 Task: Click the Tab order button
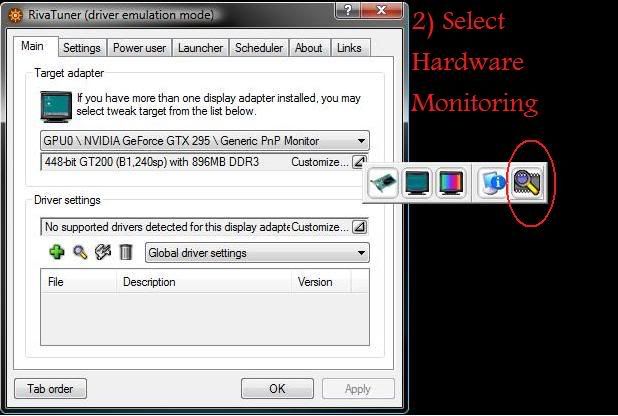(x=50, y=389)
